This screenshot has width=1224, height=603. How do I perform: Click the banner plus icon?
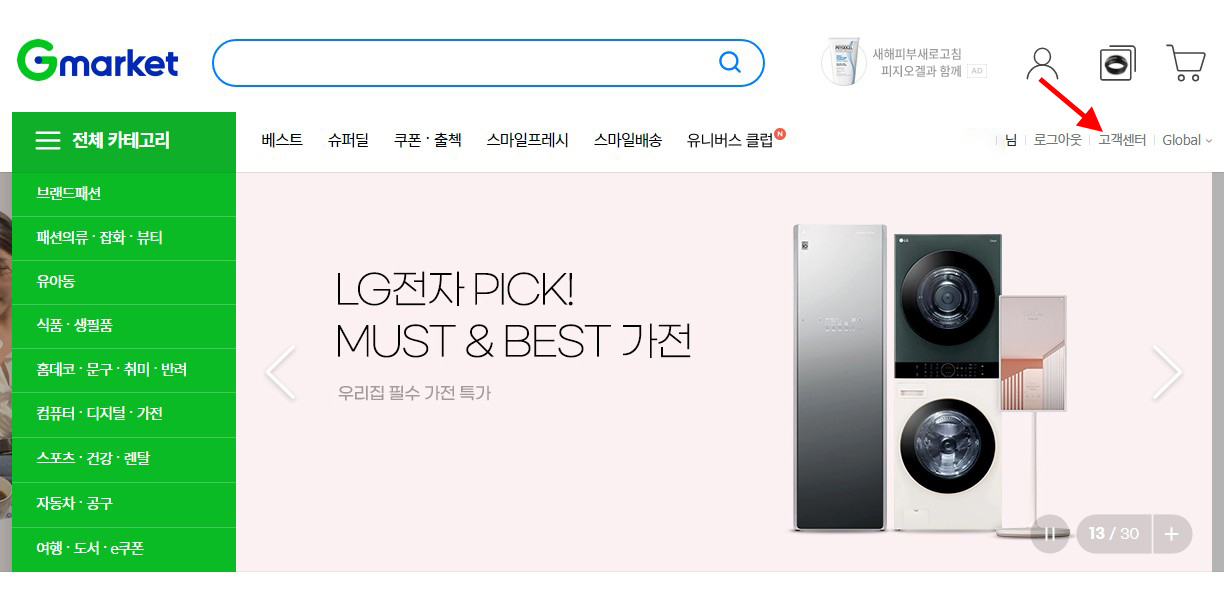pyautogui.click(x=1171, y=534)
